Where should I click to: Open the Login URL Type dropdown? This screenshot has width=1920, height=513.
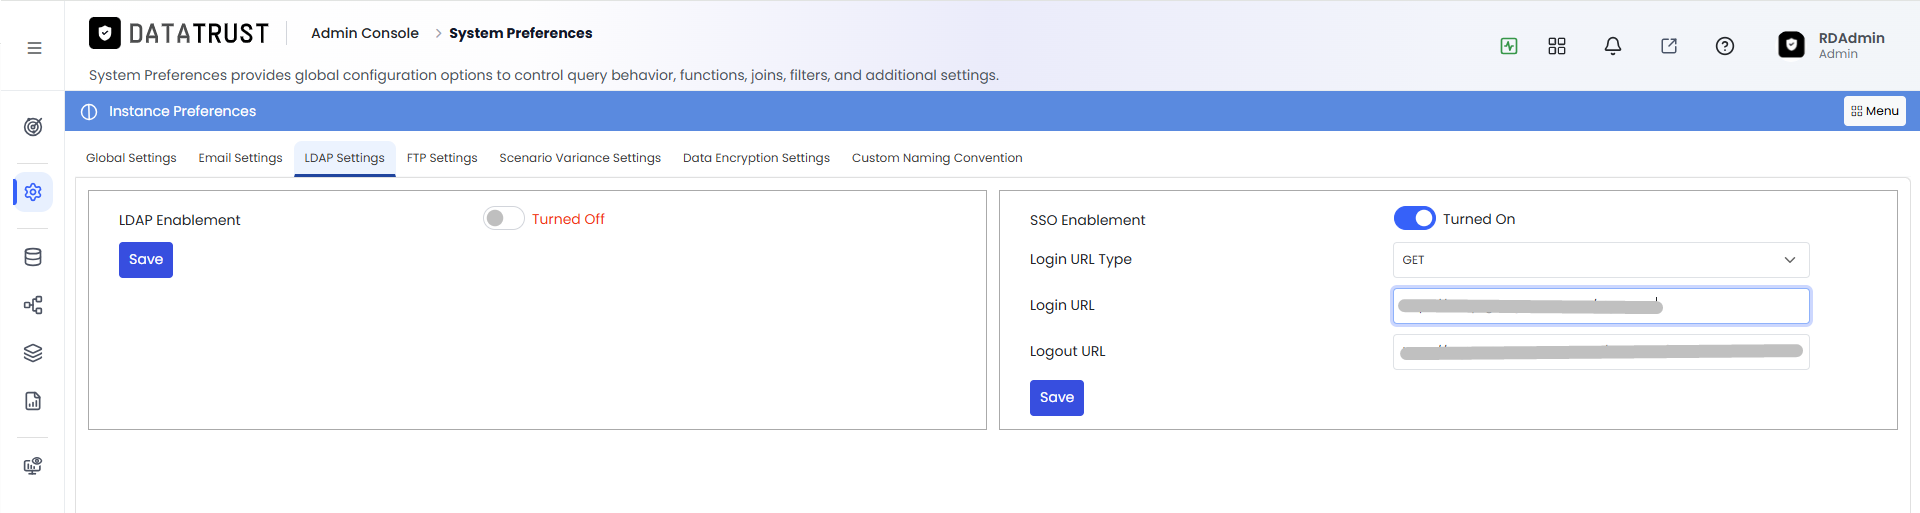tap(1601, 260)
